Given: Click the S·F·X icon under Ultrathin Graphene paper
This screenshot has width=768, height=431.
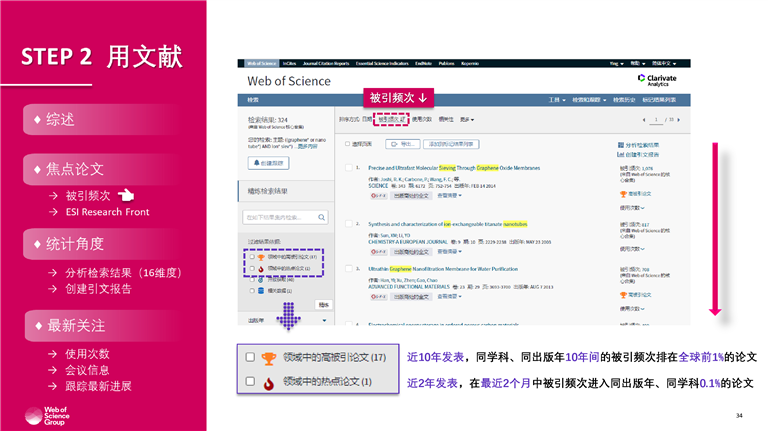Looking at the screenshot, I should click(378, 297).
